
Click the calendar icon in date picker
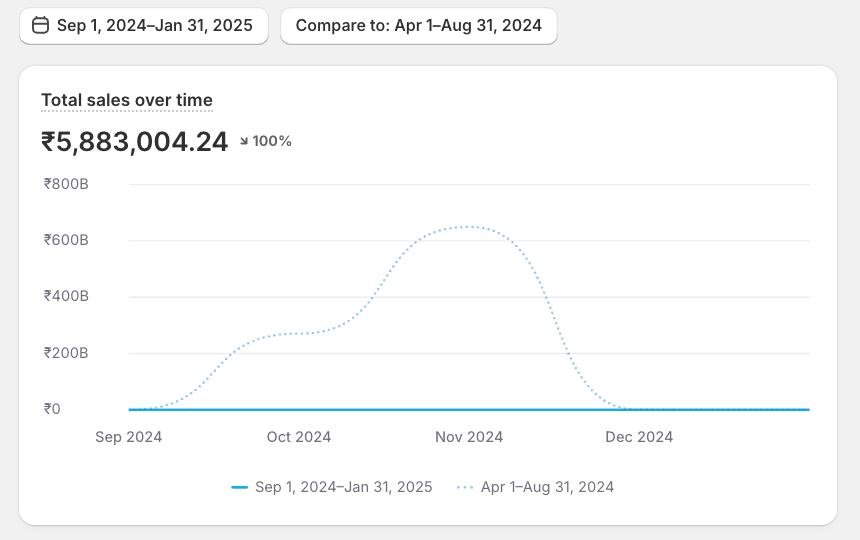coord(40,26)
